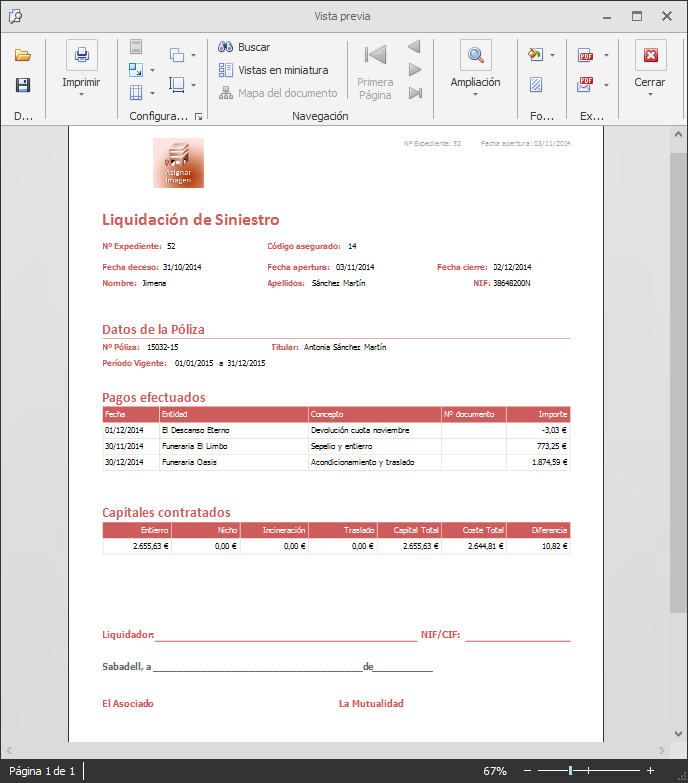The image size is (688, 783).
Task: Click the Devolución cuota noviembre cell
Action: (x=360, y=430)
